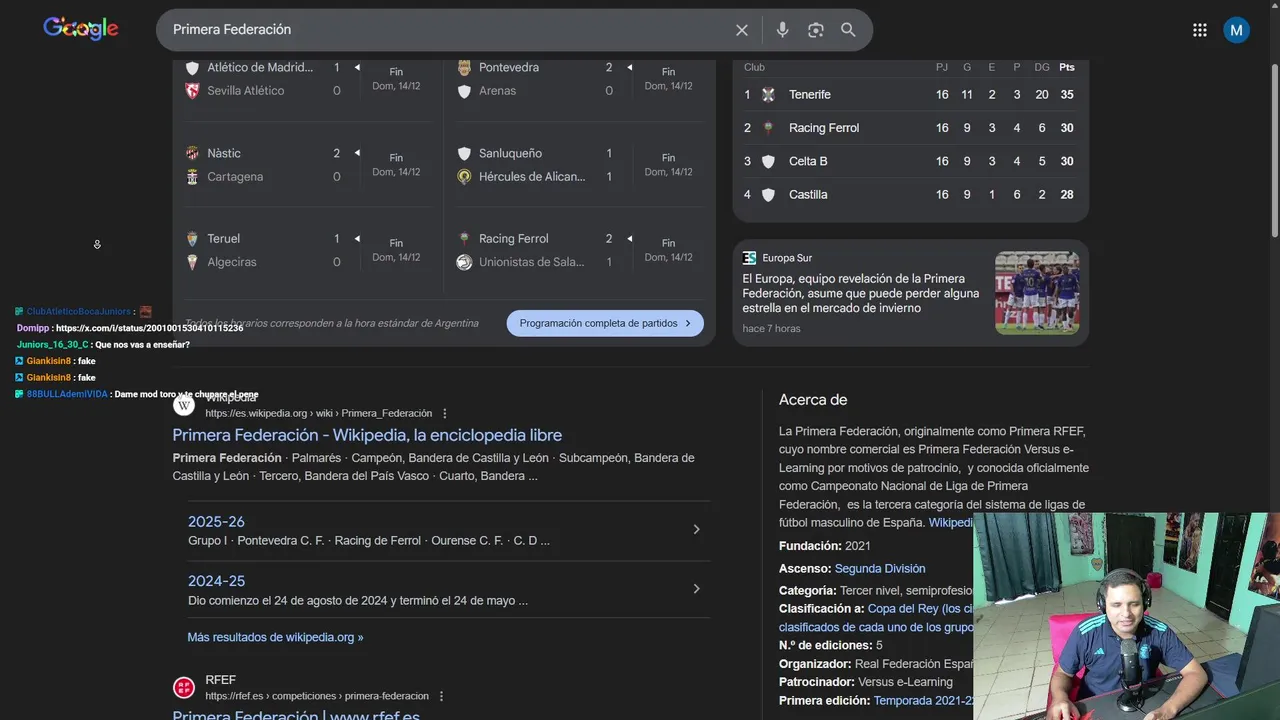Click the Nàstic team crest
This screenshot has height=720, width=1280.
point(192,153)
